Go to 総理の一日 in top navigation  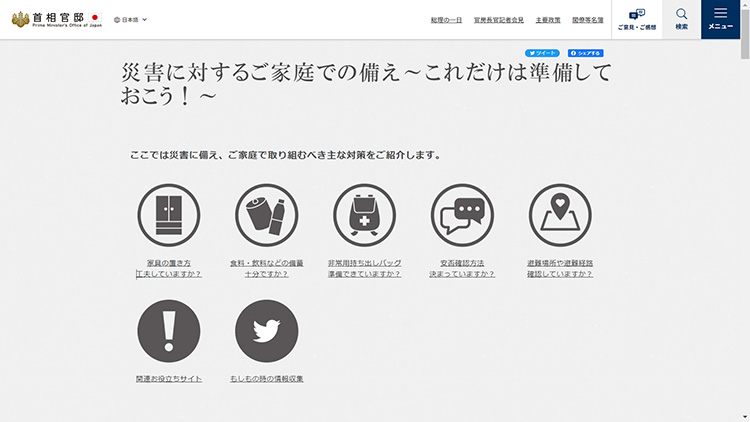(x=446, y=19)
